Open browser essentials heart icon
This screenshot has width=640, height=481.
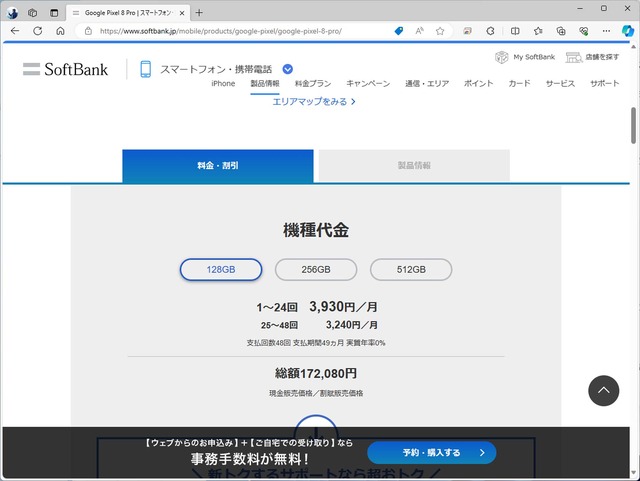click(x=584, y=31)
